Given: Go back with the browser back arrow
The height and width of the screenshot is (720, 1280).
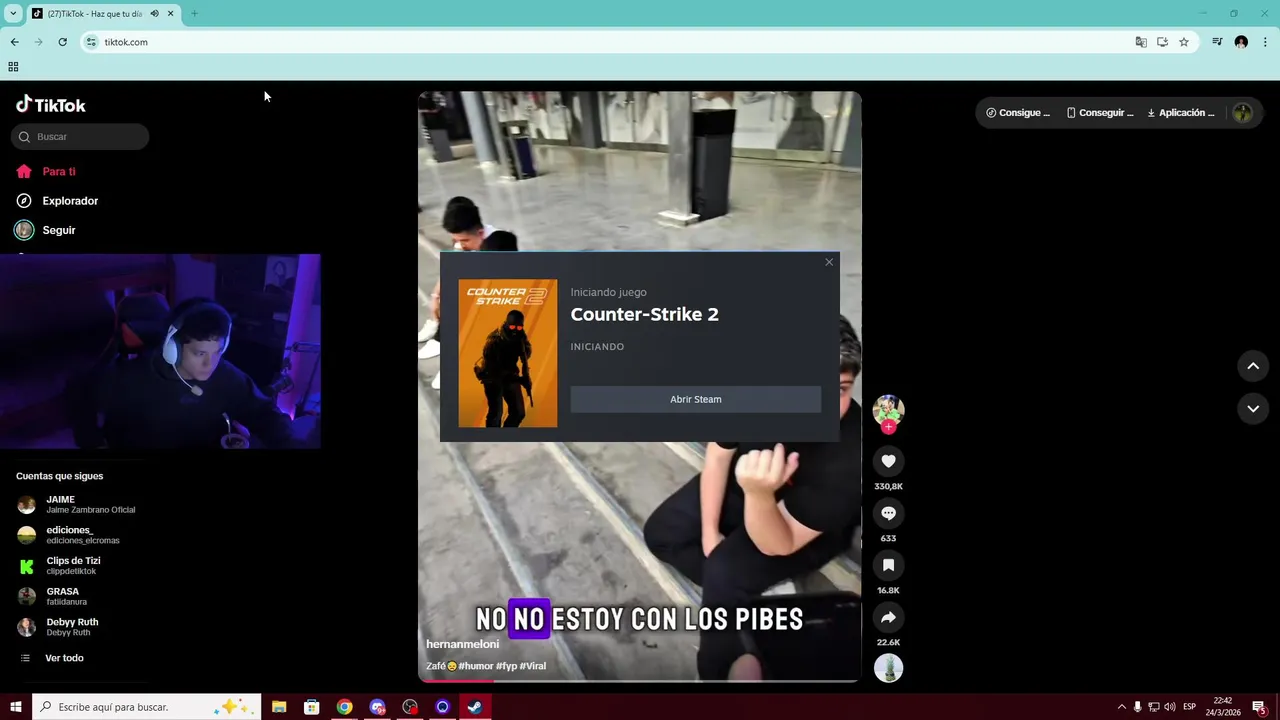Looking at the screenshot, I should pyautogui.click(x=14, y=42).
